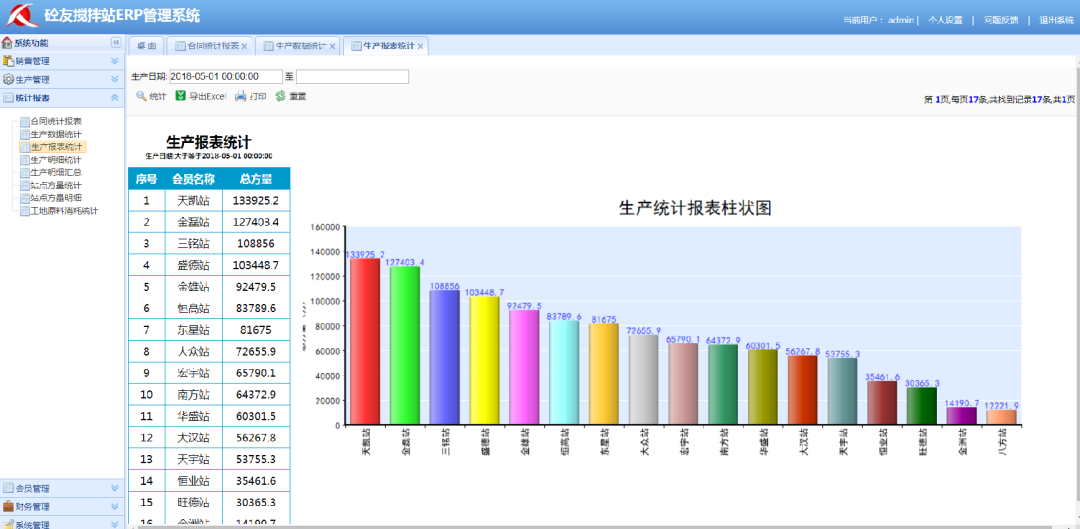Select 工地原料消耗统计 tree item

(x=64, y=211)
